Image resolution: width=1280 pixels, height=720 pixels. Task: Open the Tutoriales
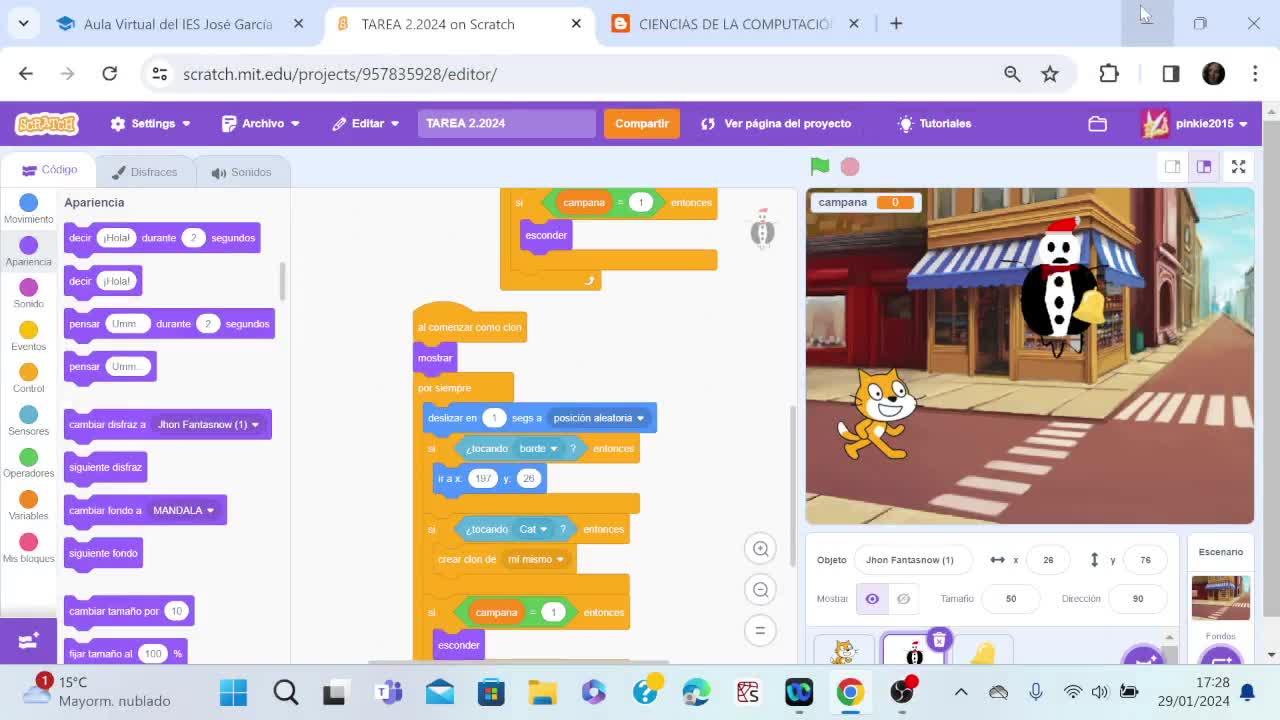point(935,123)
